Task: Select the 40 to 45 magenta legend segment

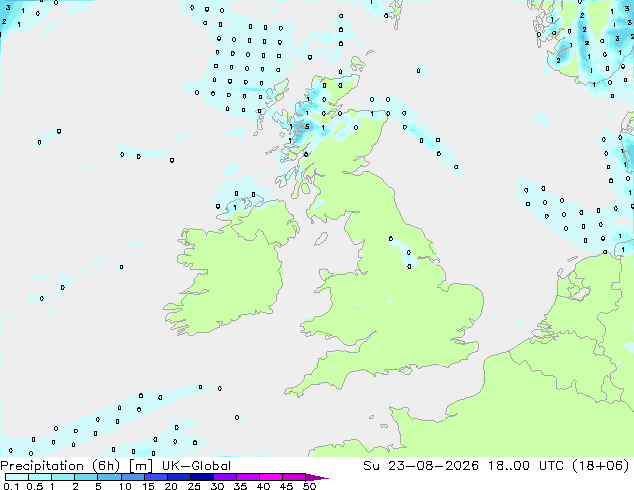Action: 270,477
